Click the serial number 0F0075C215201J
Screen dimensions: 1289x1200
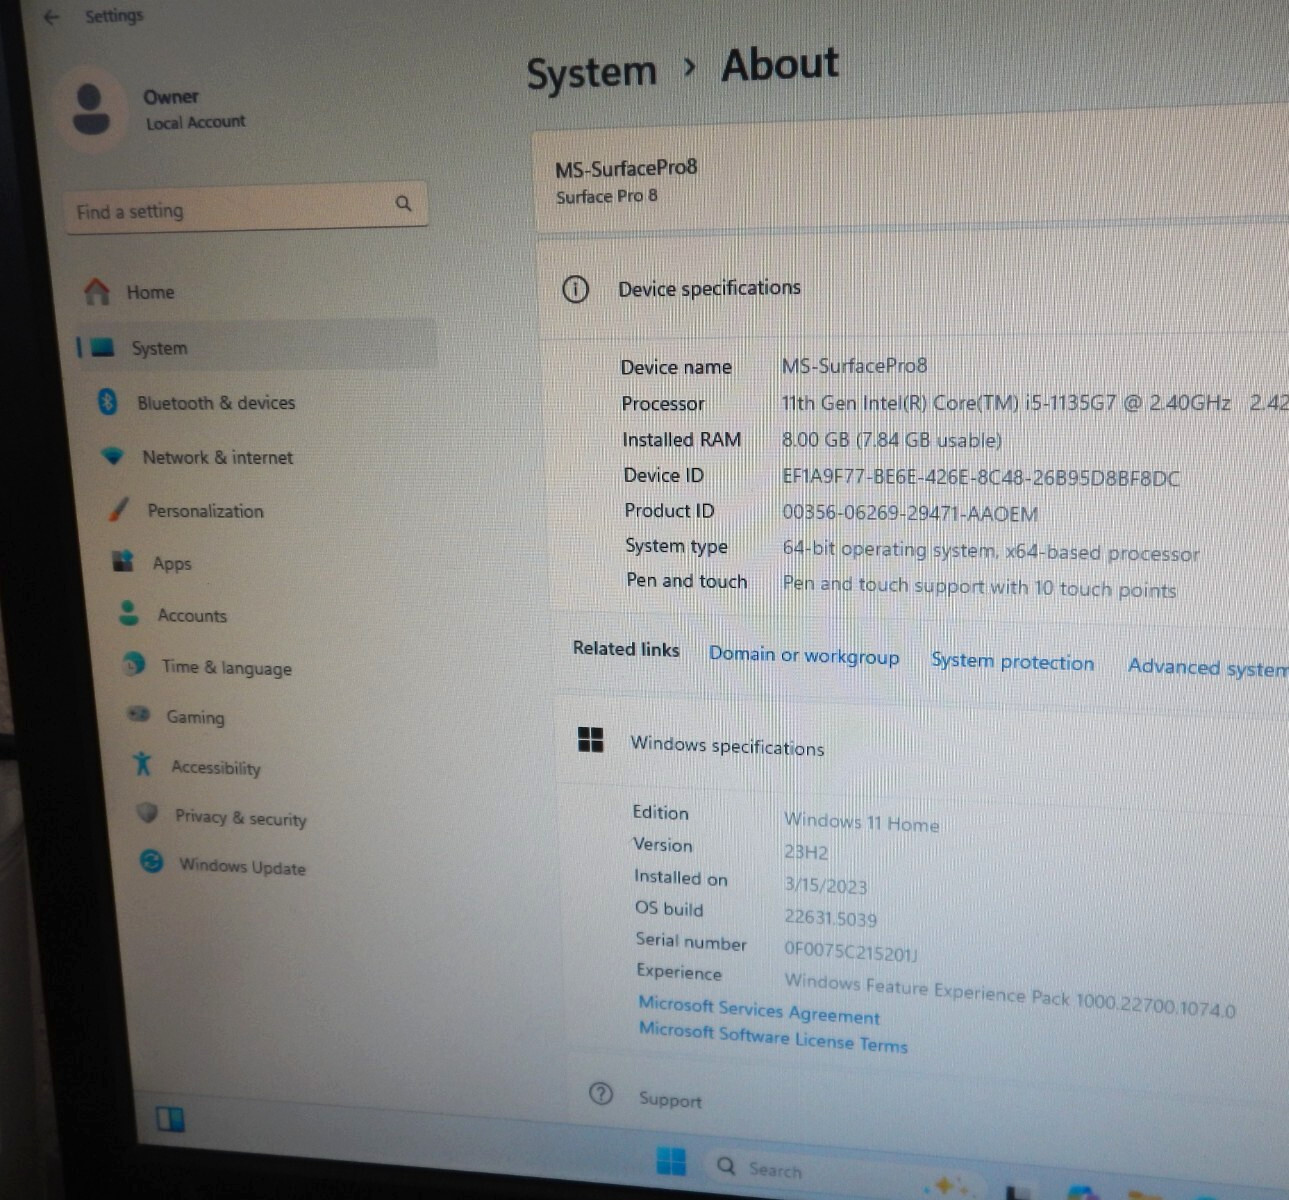tap(851, 950)
